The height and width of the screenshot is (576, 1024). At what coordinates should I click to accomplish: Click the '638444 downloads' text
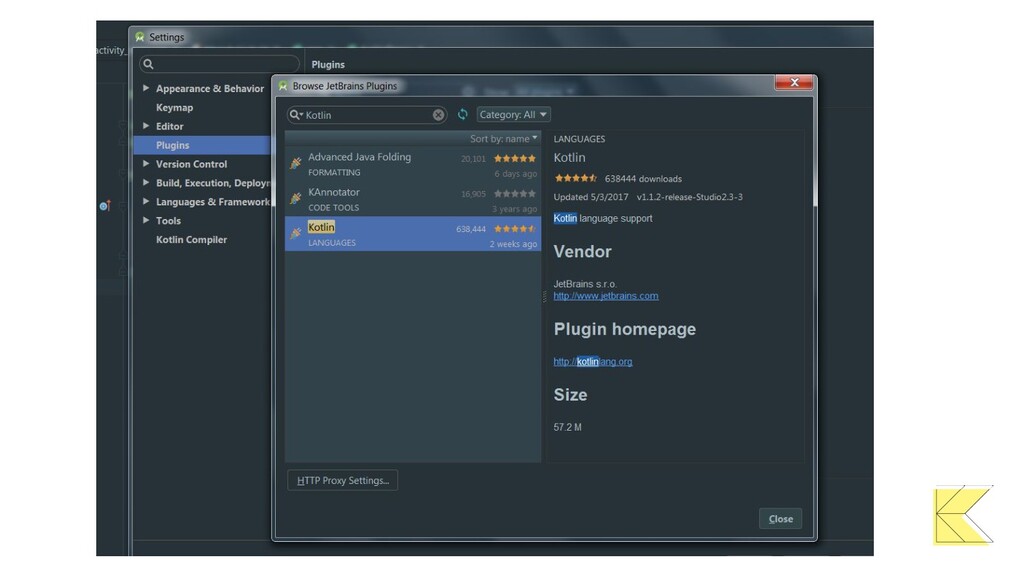(643, 179)
